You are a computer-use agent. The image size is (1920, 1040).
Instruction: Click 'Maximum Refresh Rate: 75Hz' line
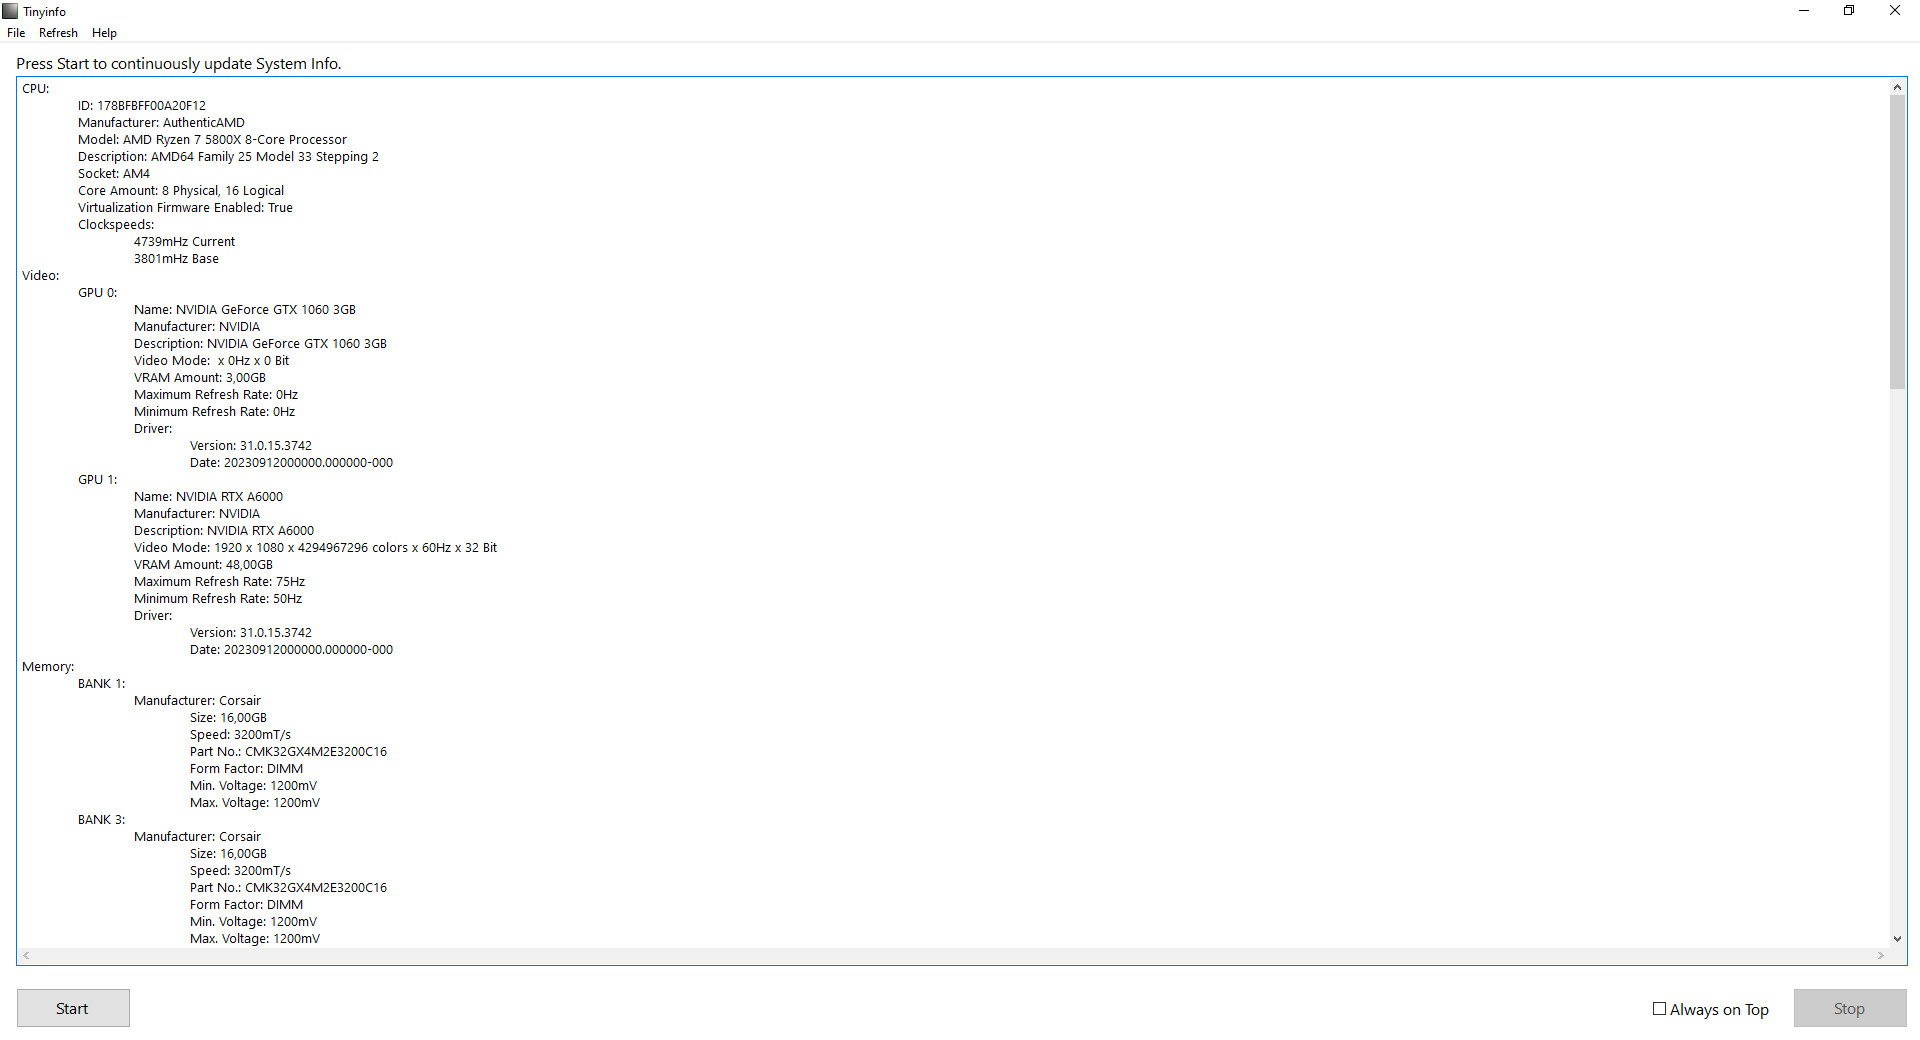point(219,582)
